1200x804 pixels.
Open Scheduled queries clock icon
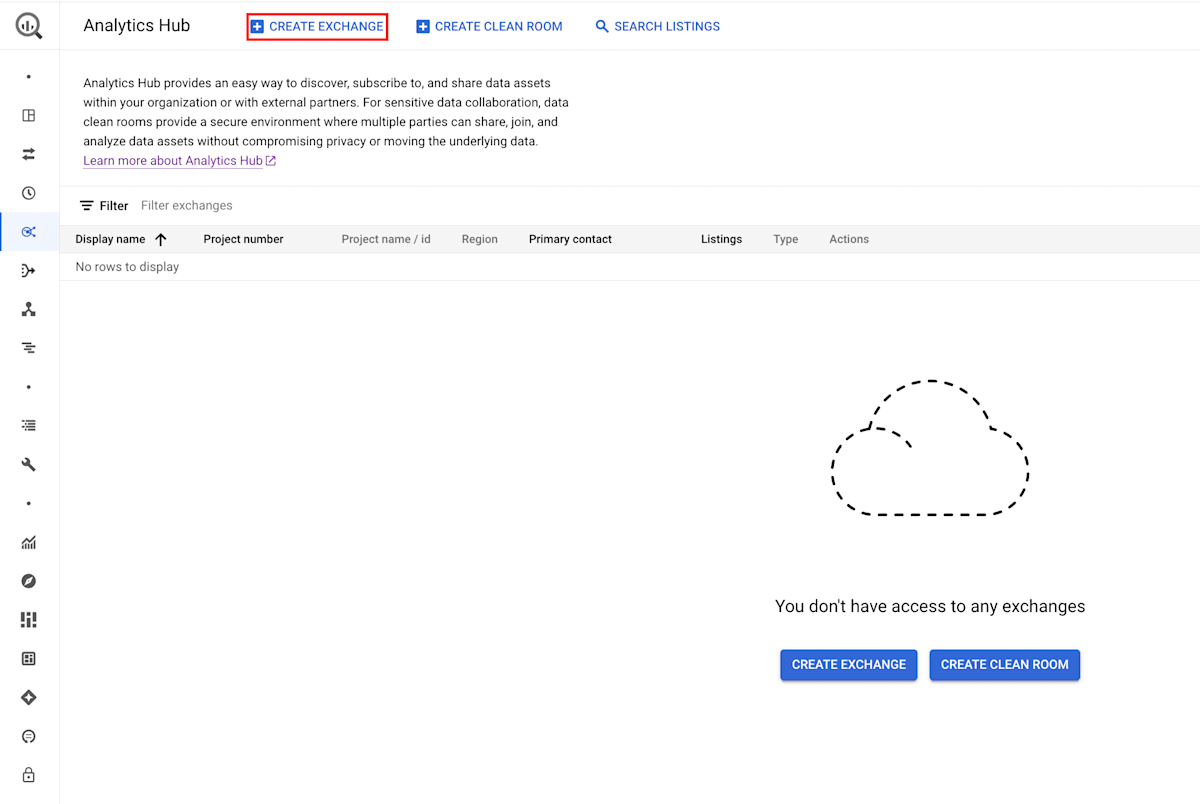point(29,193)
